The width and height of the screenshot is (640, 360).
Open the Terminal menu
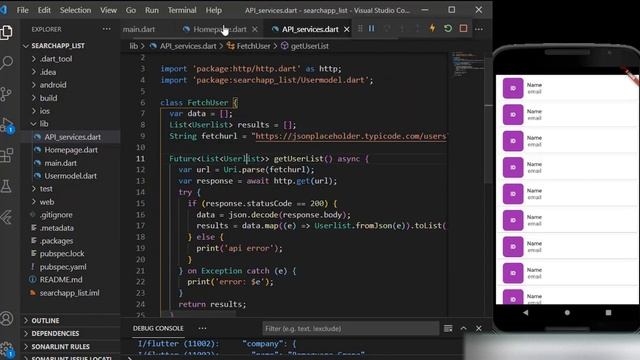pyautogui.click(x=182, y=10)
